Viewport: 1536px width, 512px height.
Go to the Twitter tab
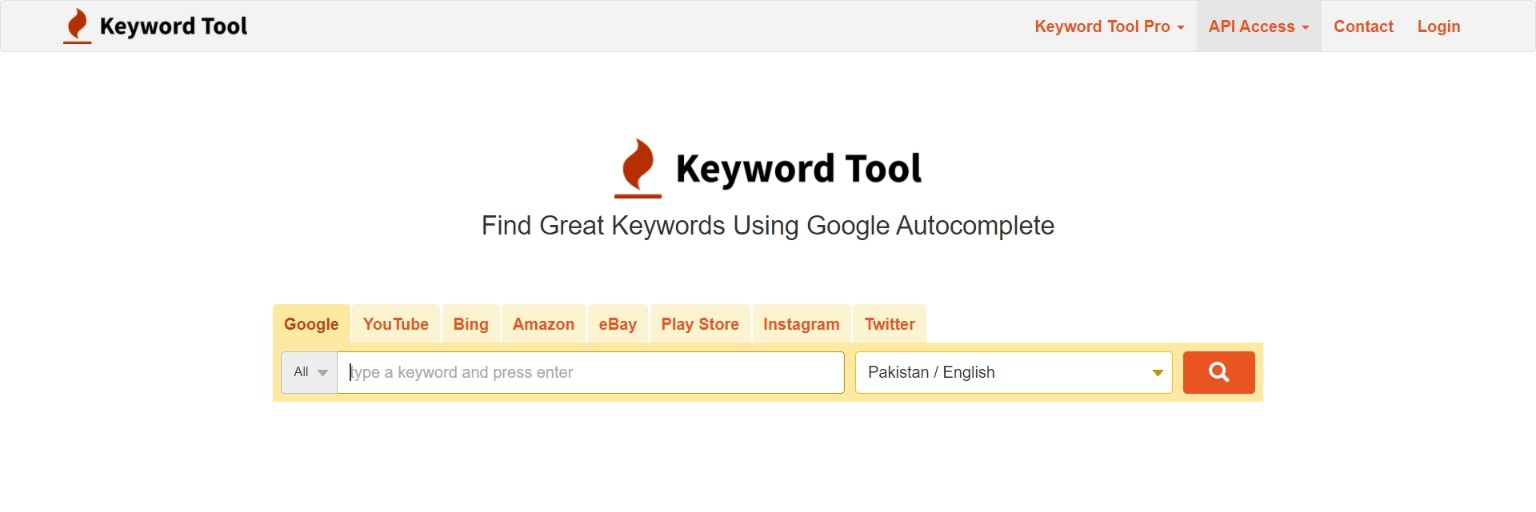point(889,324)
